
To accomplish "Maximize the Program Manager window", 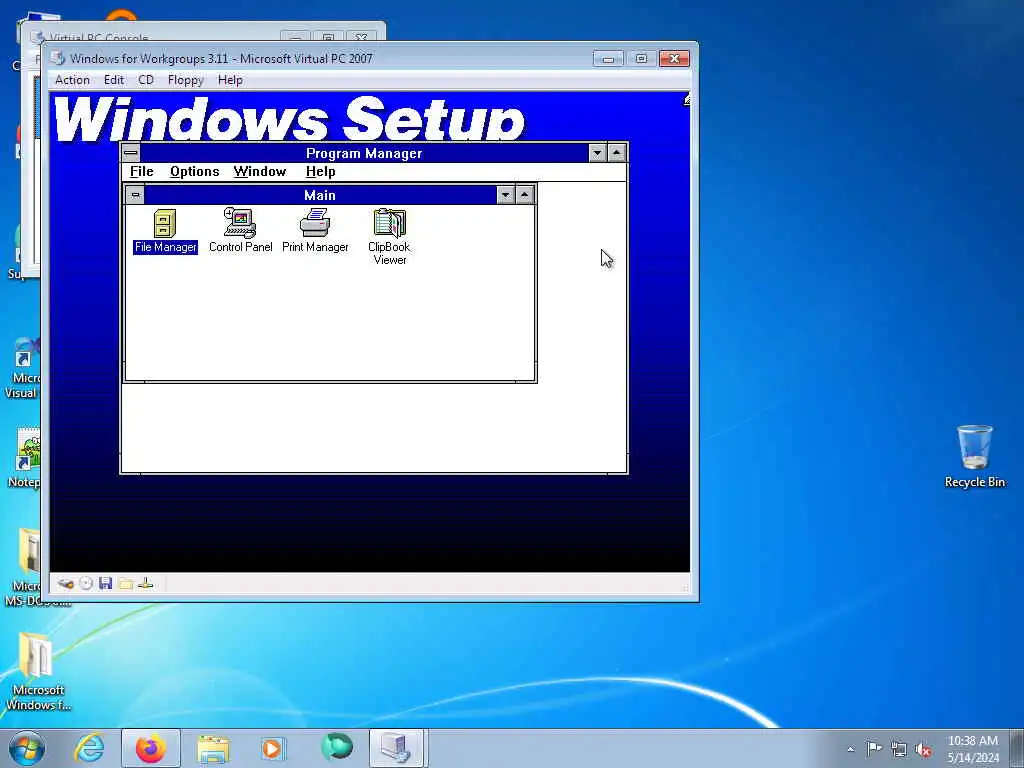I will pos(616,153).
